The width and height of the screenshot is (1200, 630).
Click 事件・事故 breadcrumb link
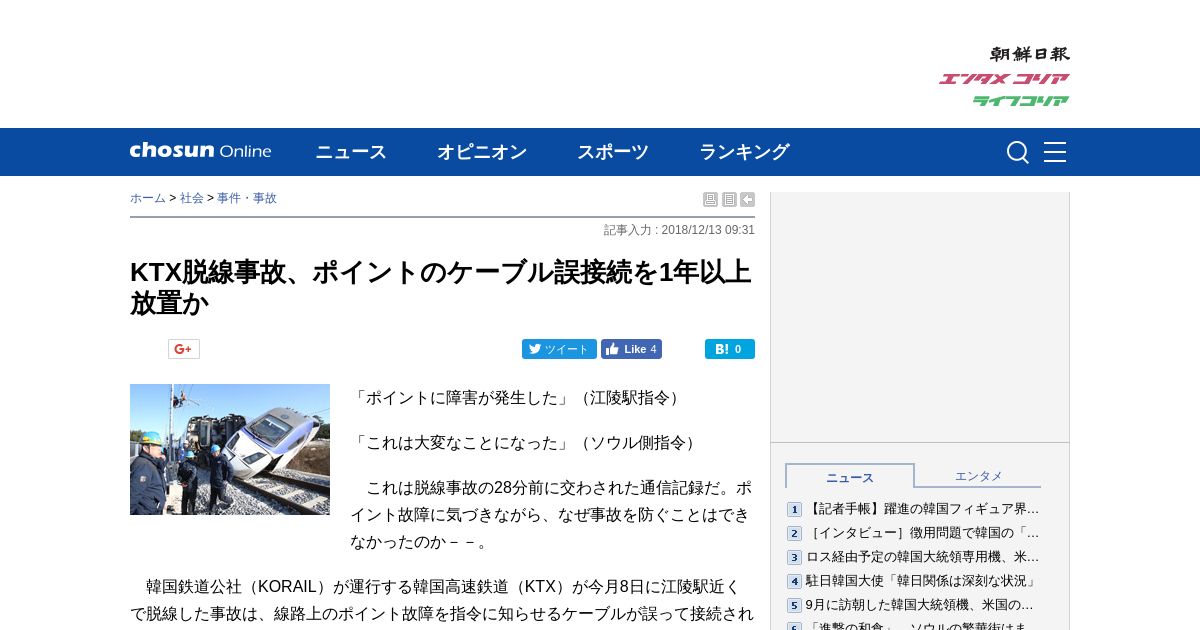click(247, 199)
